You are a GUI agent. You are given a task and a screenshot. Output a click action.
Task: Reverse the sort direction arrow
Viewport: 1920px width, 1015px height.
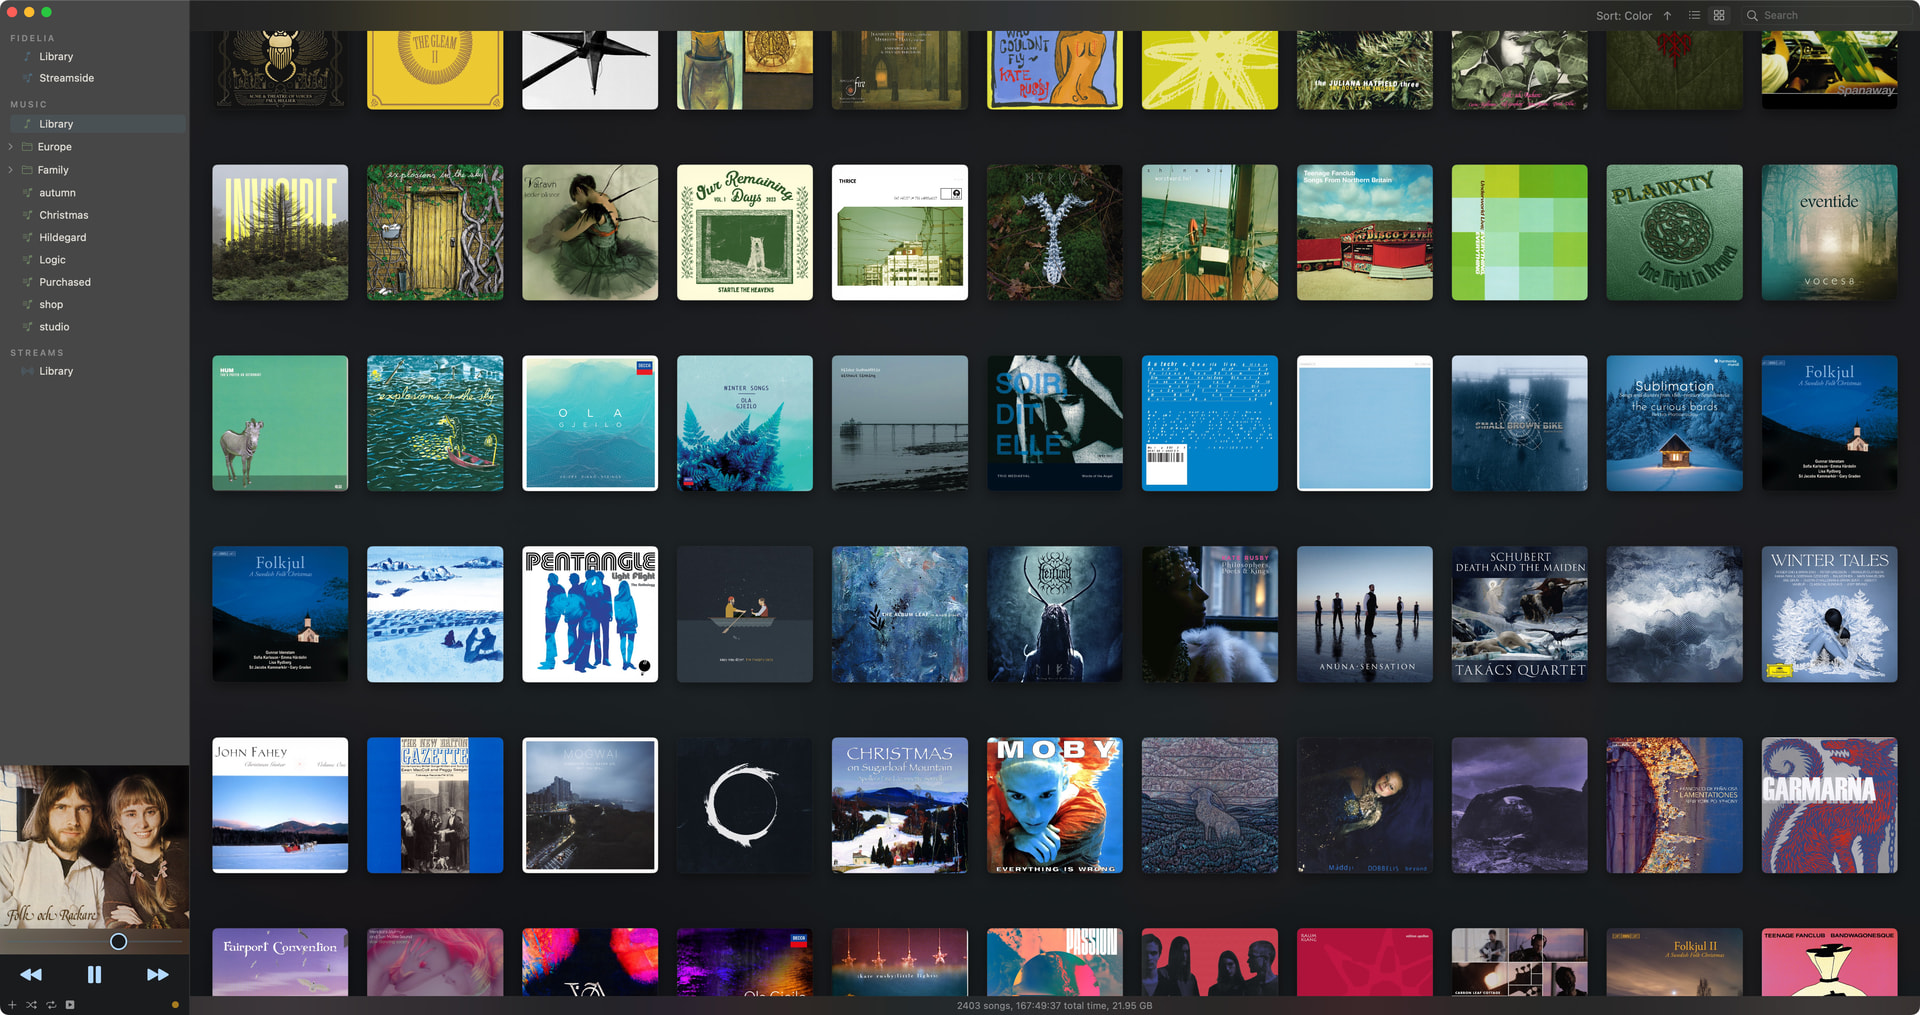click(x=1667, y=15)
